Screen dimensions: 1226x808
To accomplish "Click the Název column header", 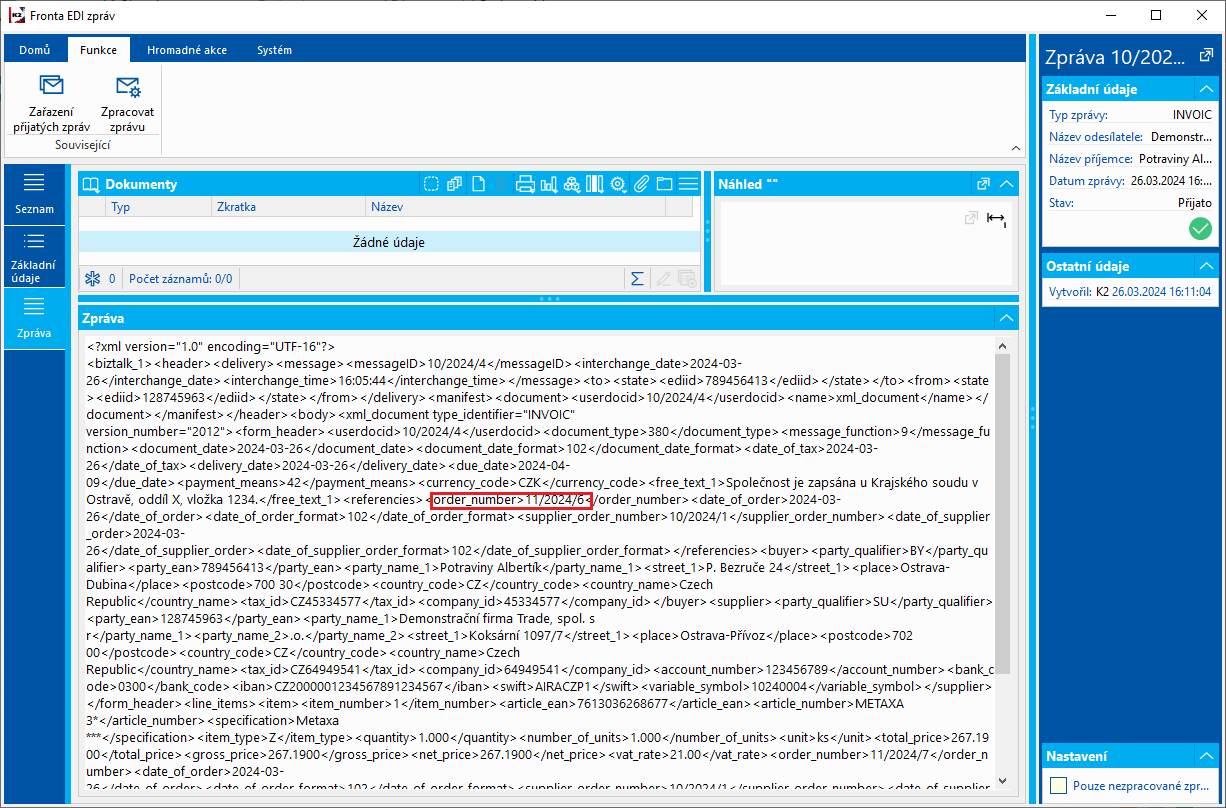I will click(x=516, y=207).
